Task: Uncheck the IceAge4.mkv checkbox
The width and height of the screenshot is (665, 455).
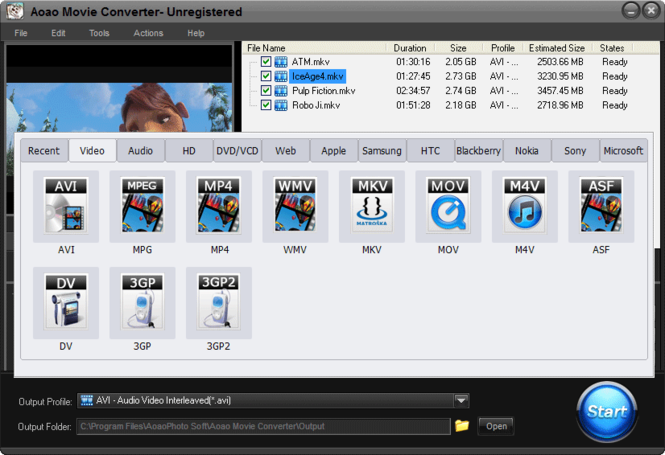Action: point(266,76)
